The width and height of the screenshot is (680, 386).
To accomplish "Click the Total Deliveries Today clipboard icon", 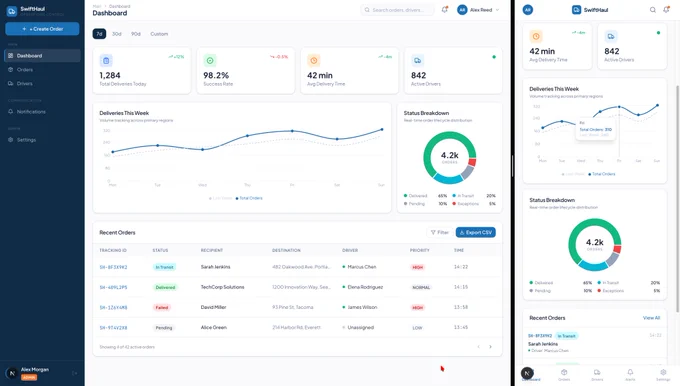I will click(x=106, y=60).
